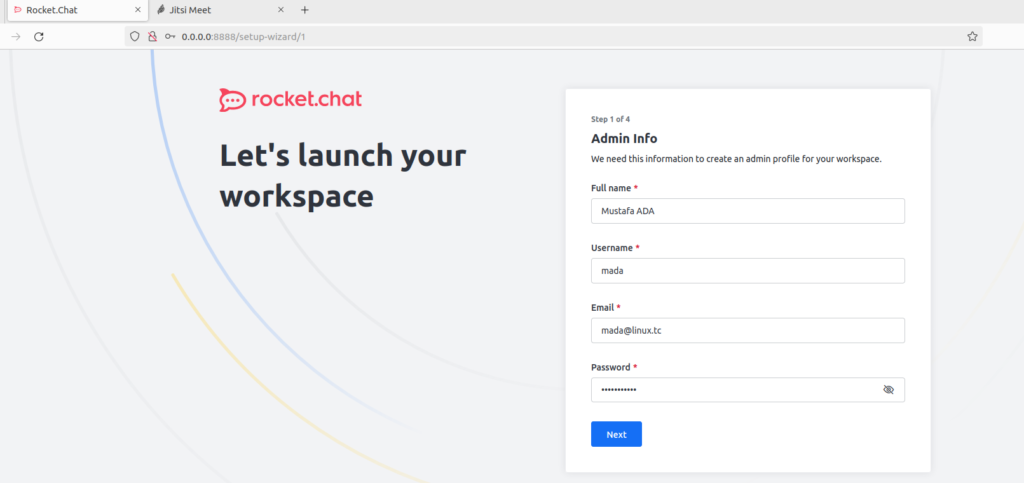Open a new browser tab

tap(305, 10)
